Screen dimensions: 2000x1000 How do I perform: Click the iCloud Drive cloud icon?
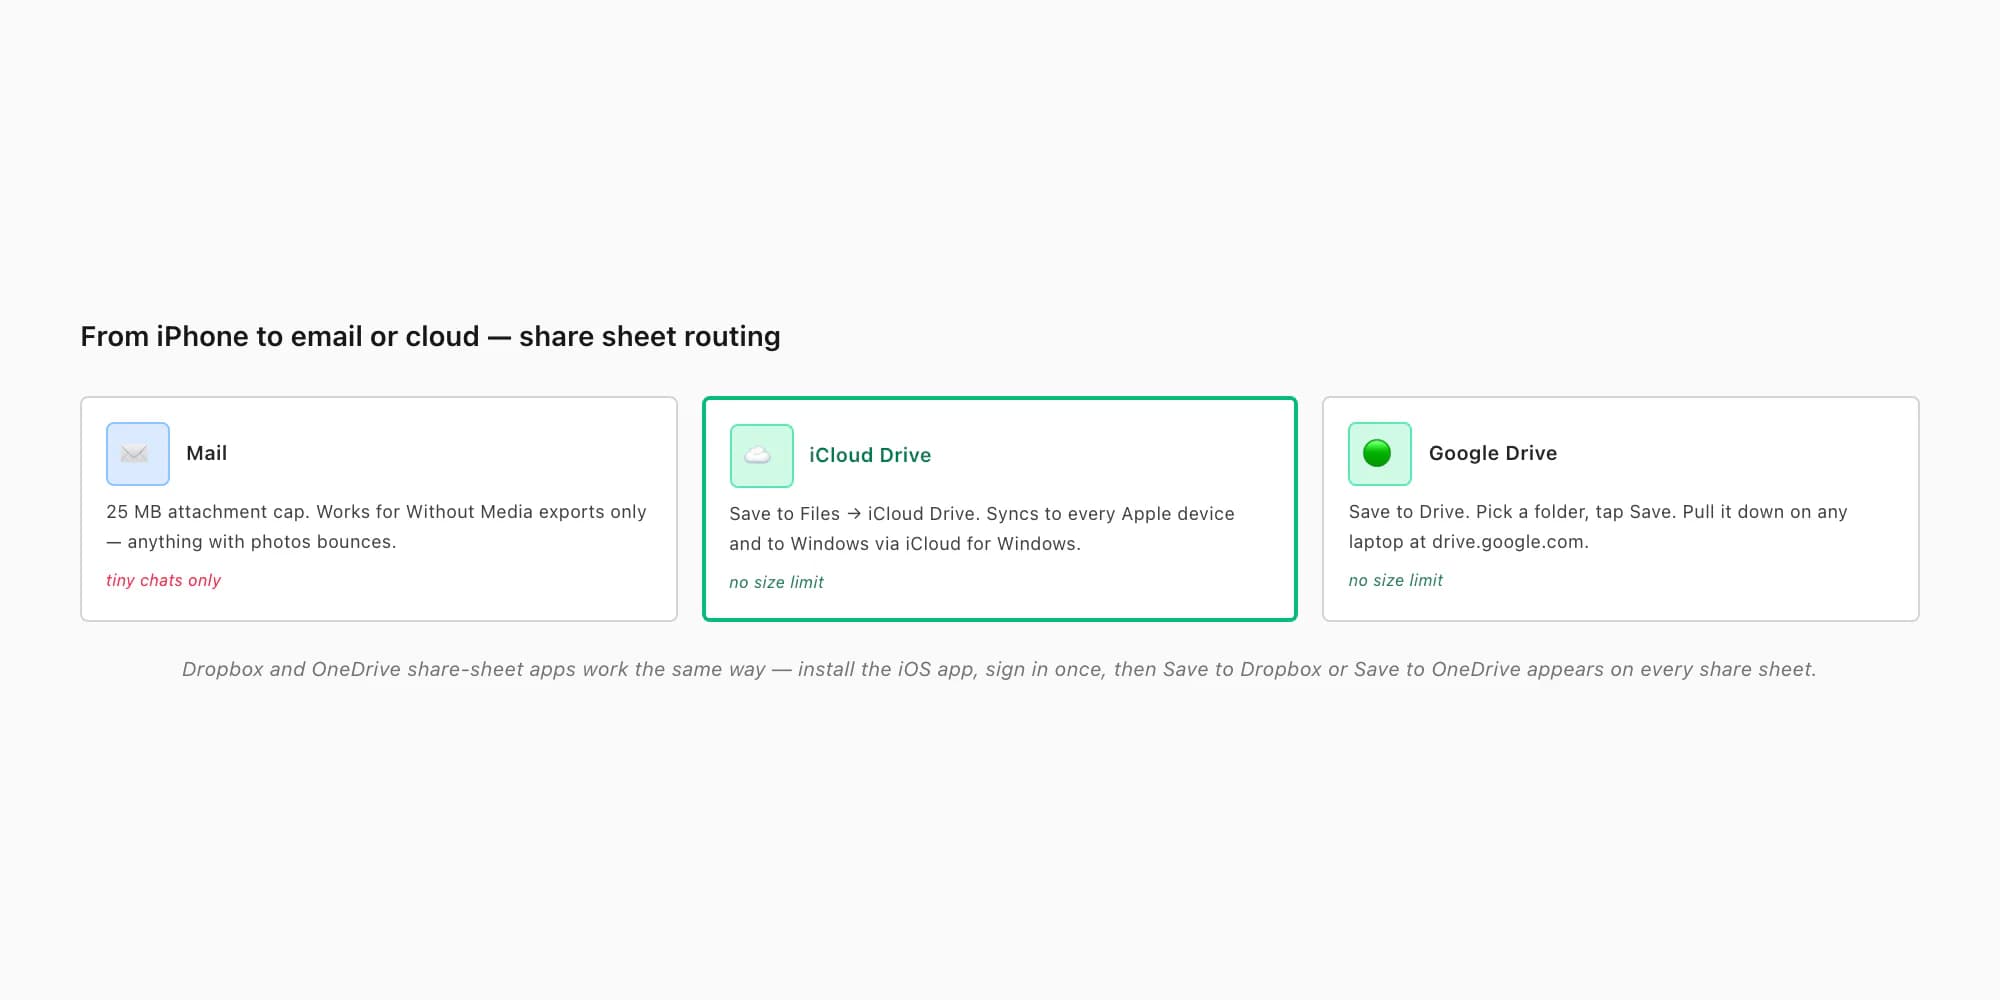click(761, 456)
